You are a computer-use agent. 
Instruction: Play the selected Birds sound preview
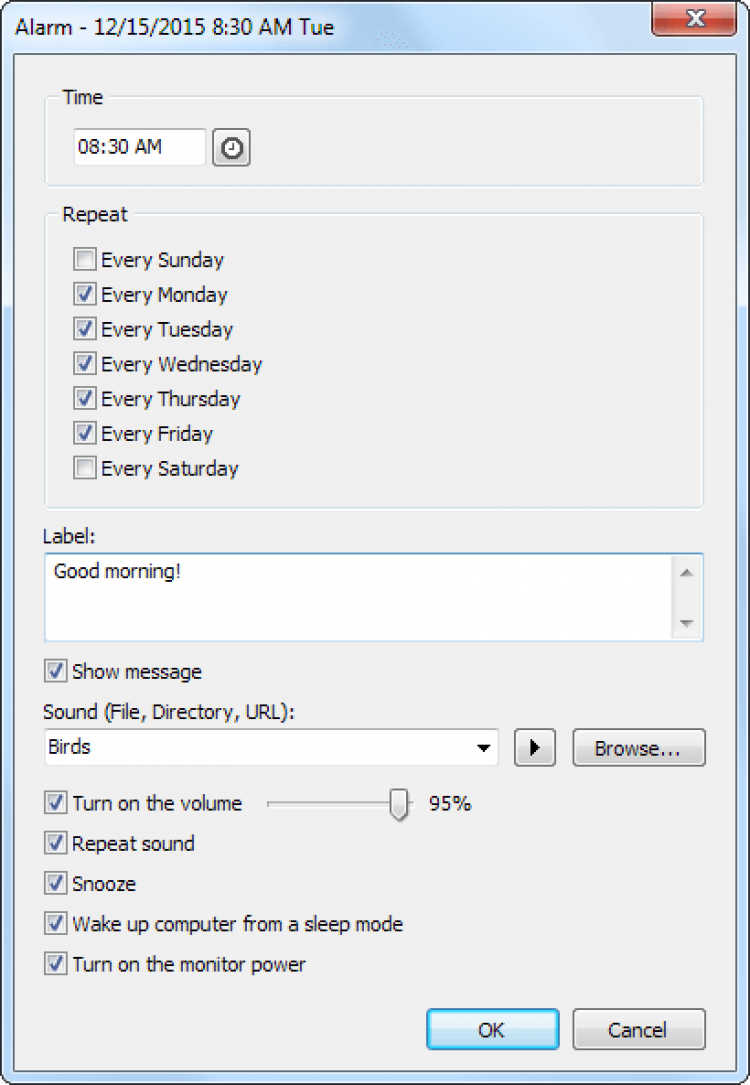pyautogui.click(x=534, y=748)
